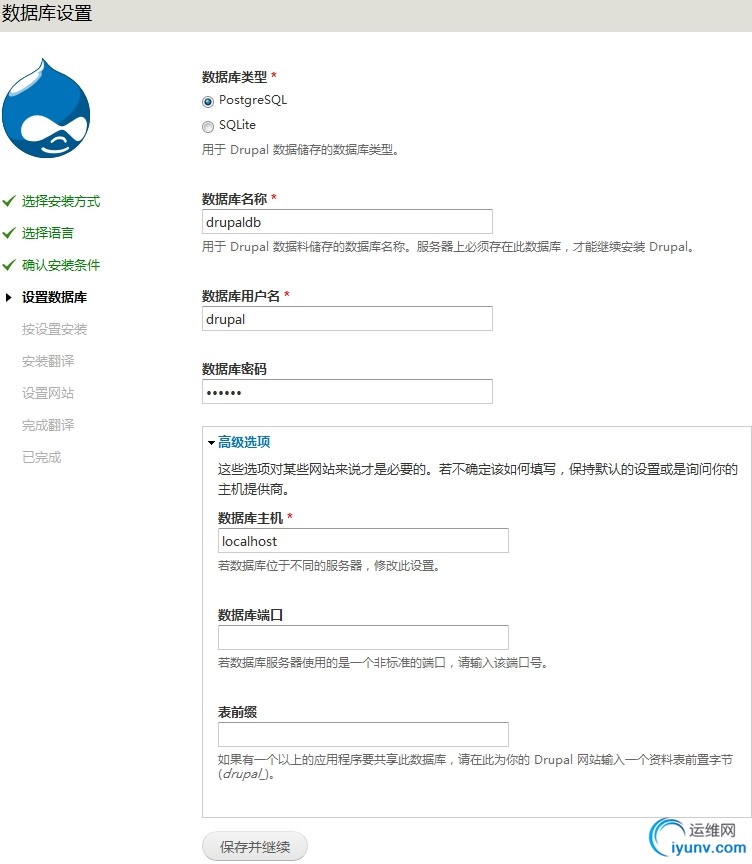Click the database name field containing drupaldb
The height and width of the screenshot is (864, 752).
coord(347,222)
